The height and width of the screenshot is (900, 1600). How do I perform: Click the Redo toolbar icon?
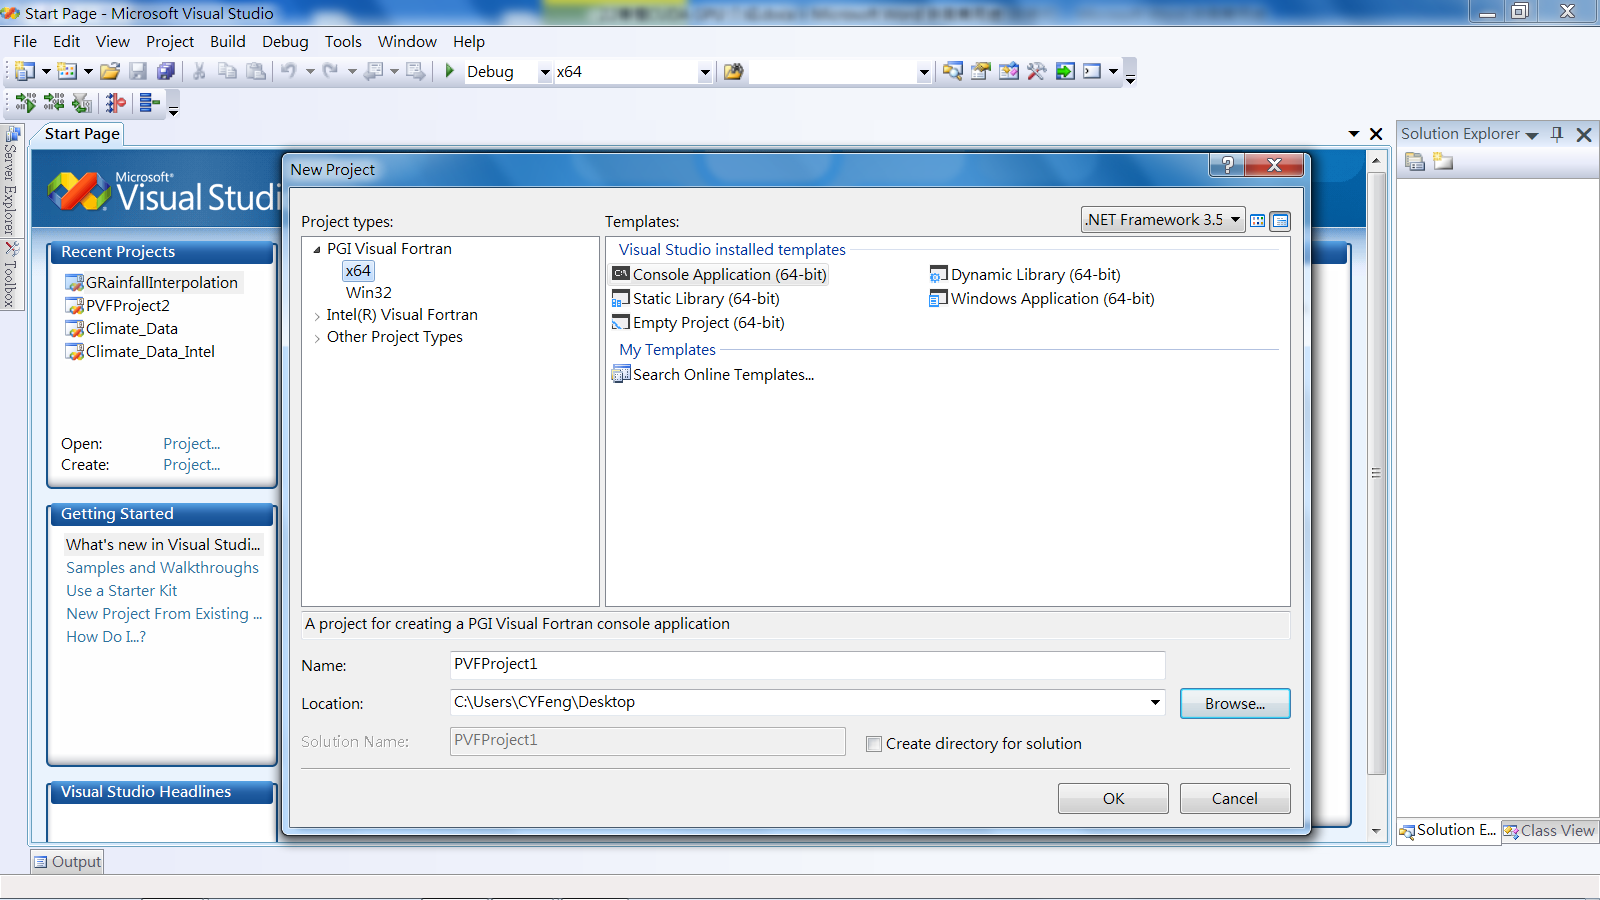(330, 71)
